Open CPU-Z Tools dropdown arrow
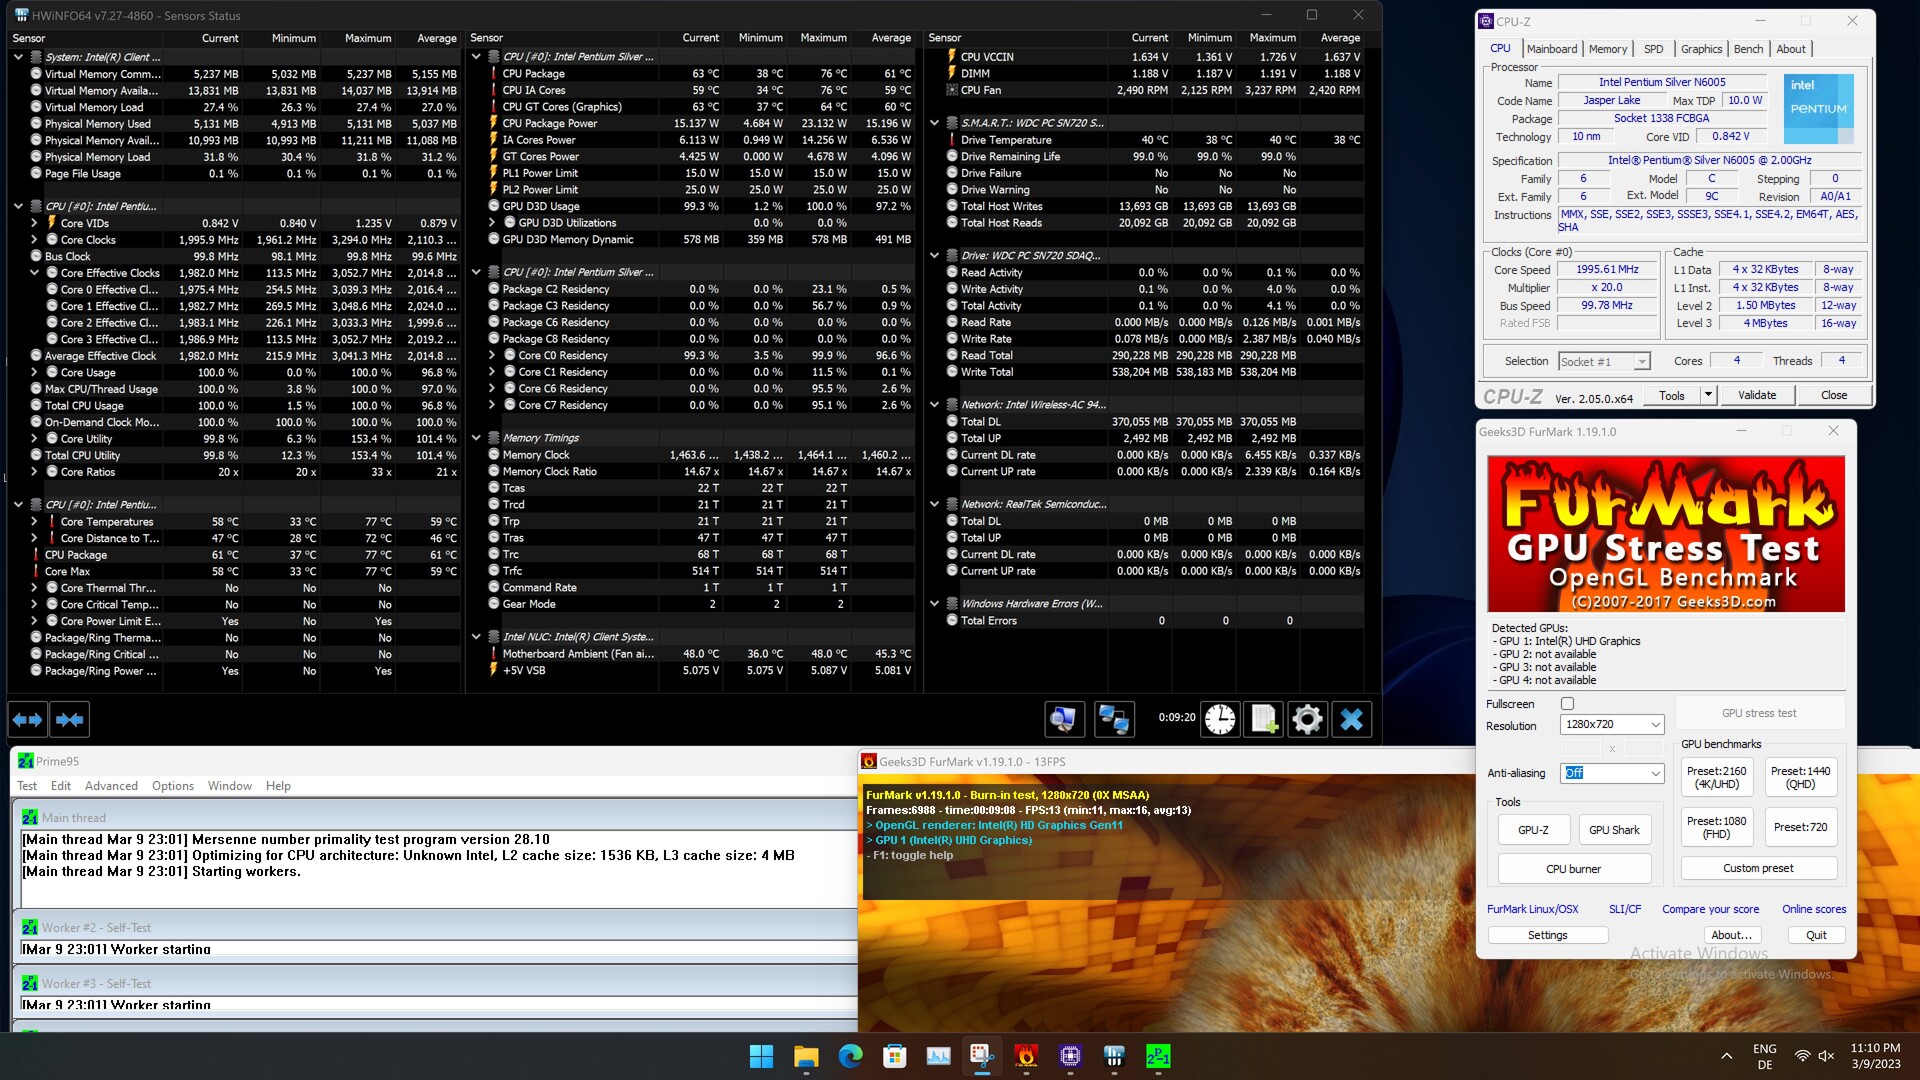 pos(1708,395)
